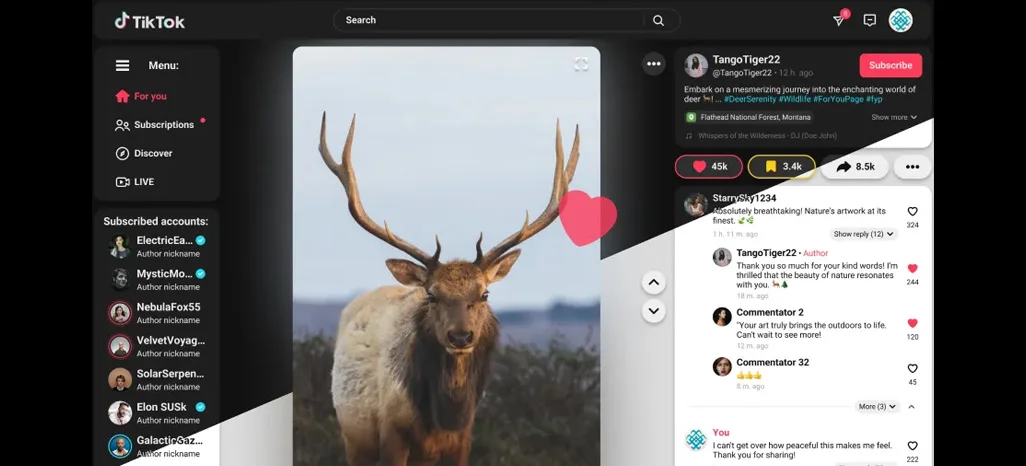Click the search magnifier icon
Screen dimensions: 1026x466
(658, 20)
